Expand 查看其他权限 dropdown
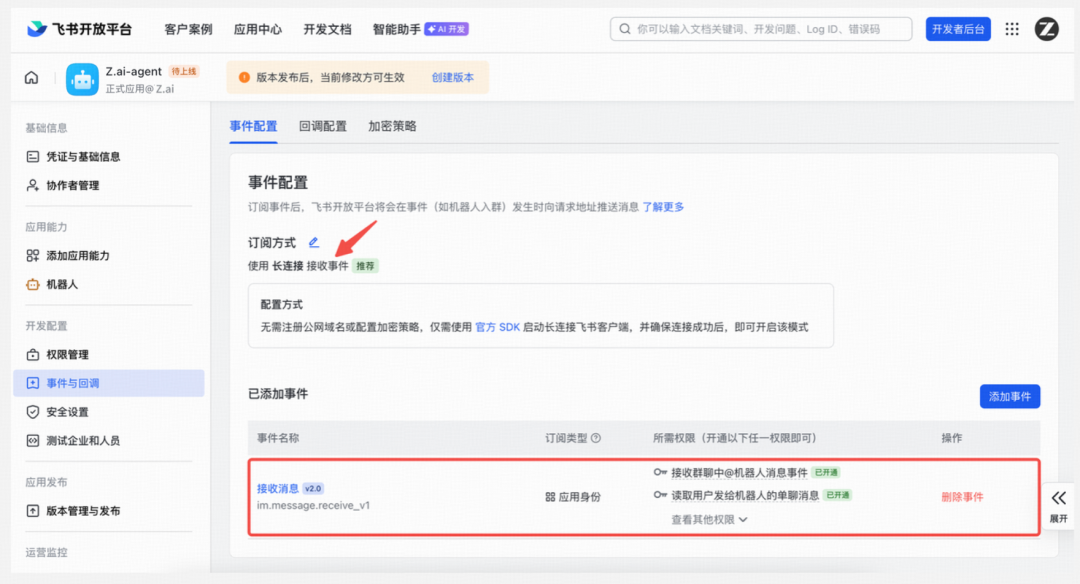This screenshot has height=584, width=1080. pos(709,519)
